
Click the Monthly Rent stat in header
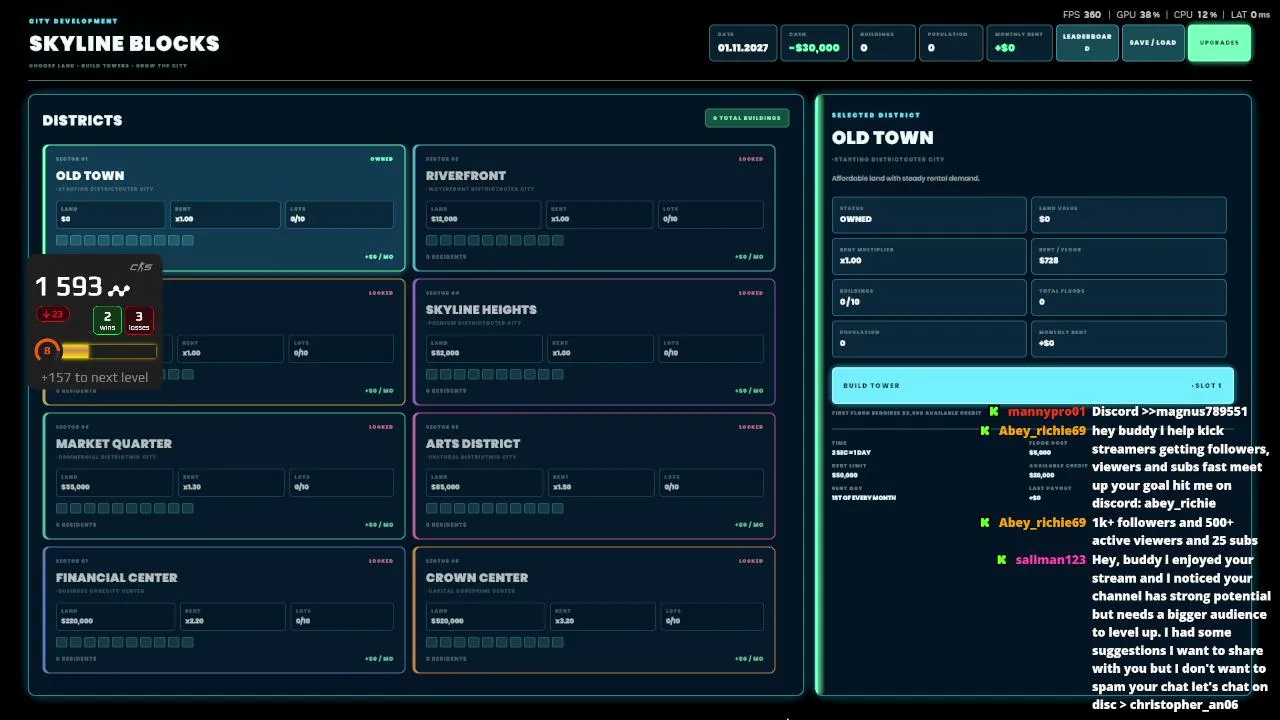pos(1019,43)
